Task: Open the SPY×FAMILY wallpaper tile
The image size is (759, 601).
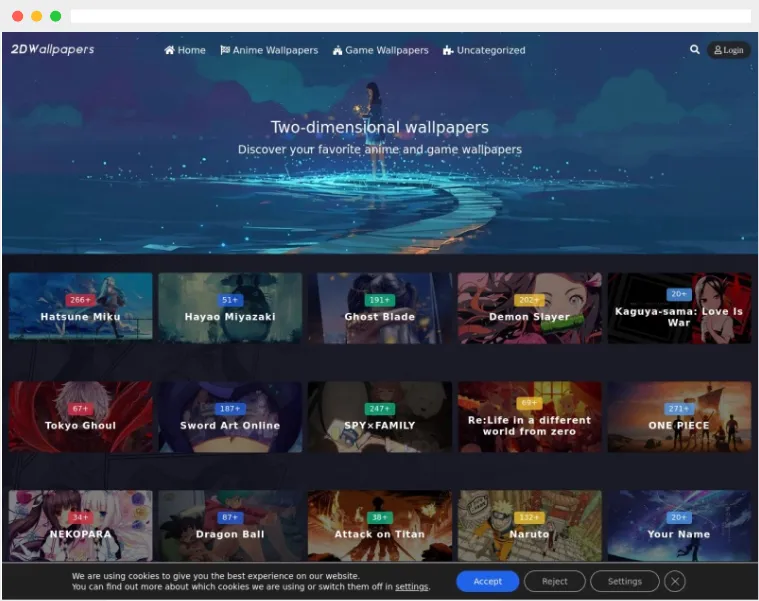Action: (380, 417)
